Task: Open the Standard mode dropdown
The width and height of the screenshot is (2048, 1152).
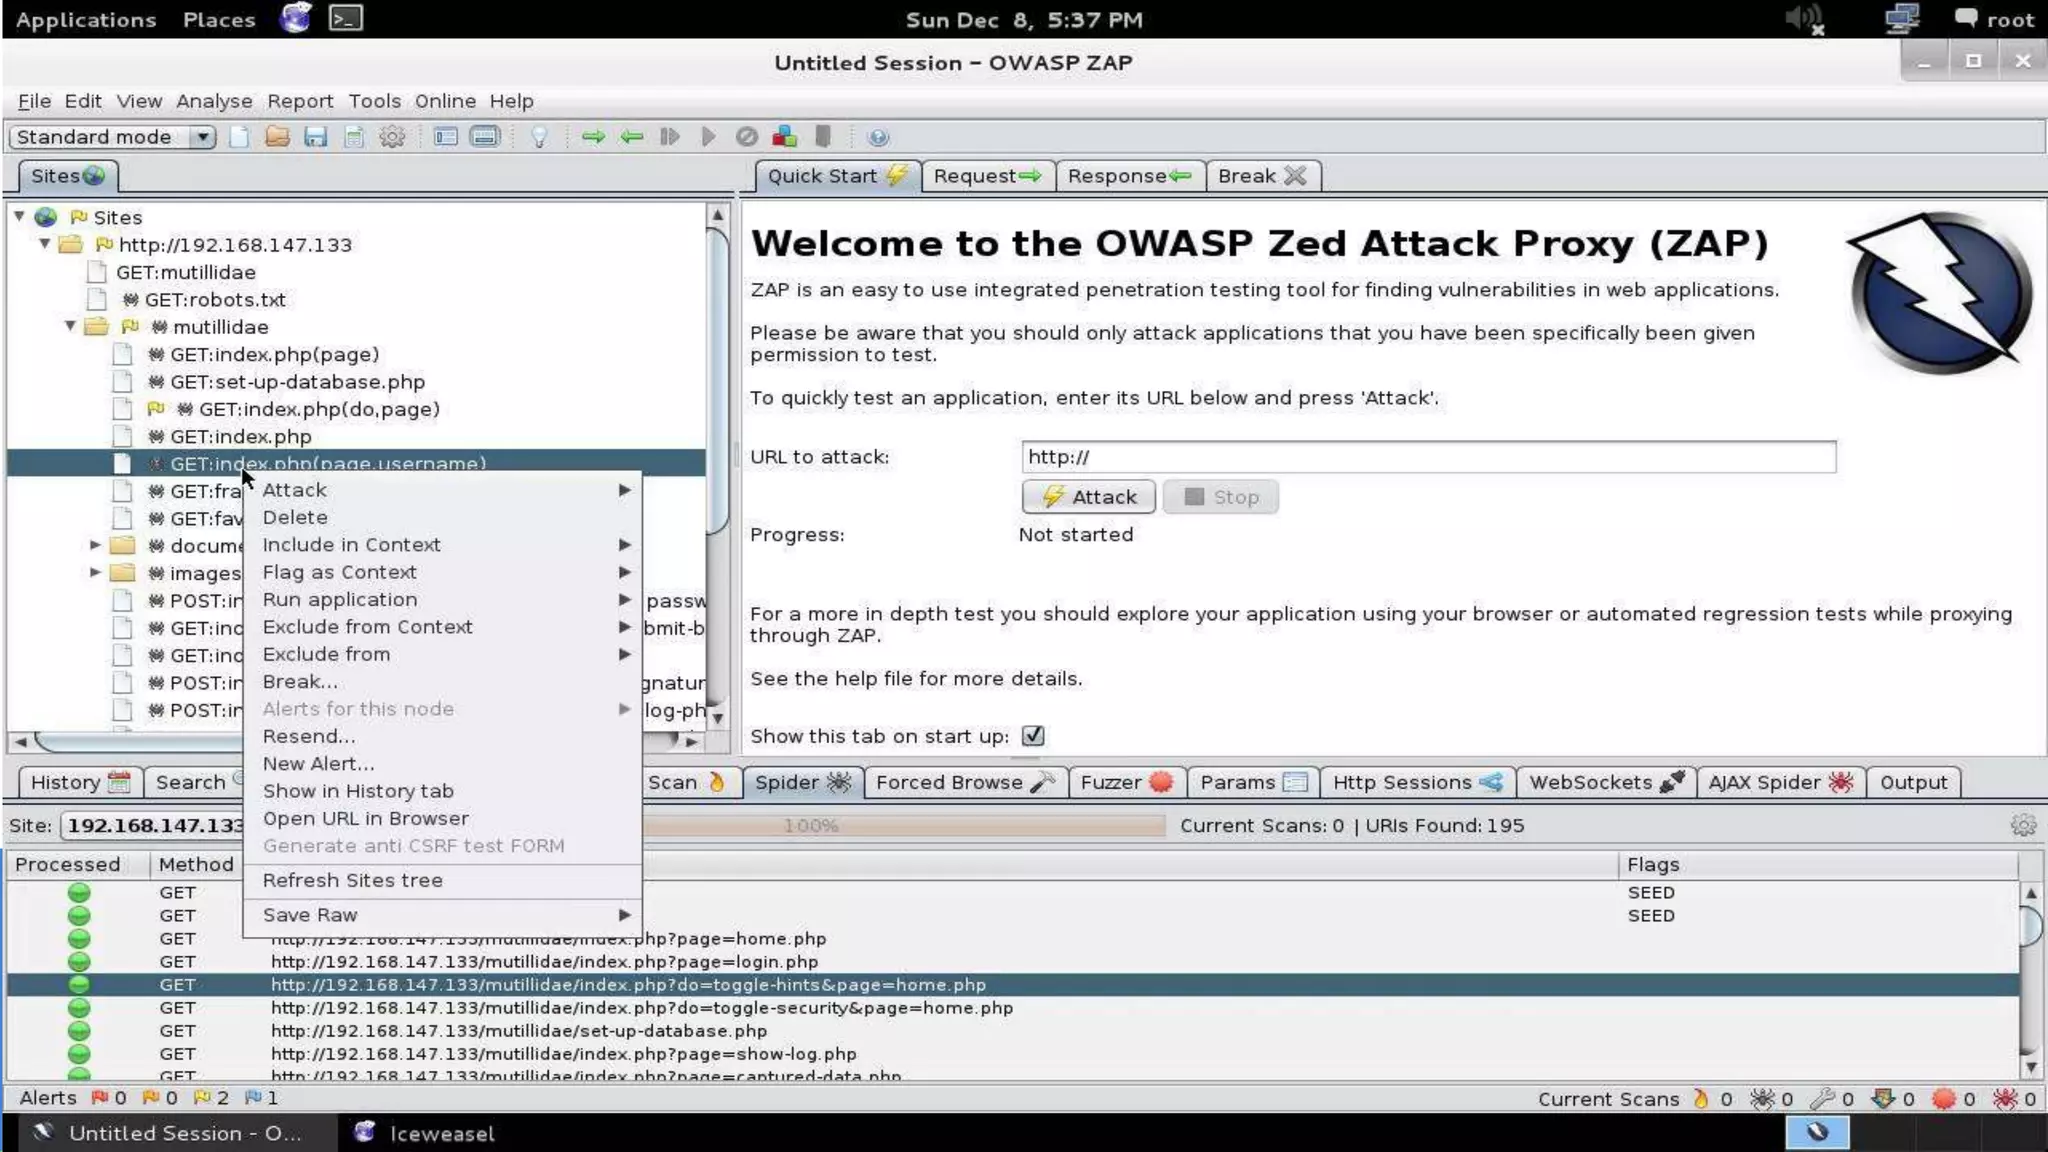Action: (202, 137)
